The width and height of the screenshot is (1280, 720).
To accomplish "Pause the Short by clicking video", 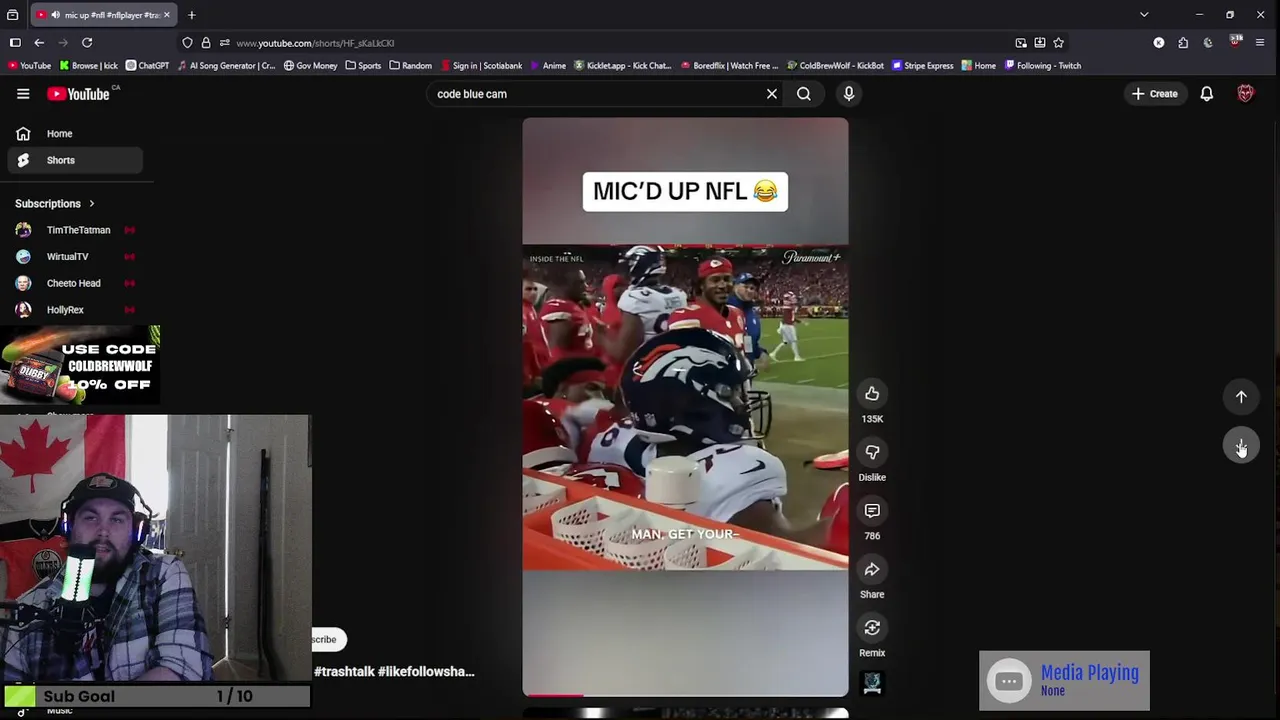I will point(685,407).
